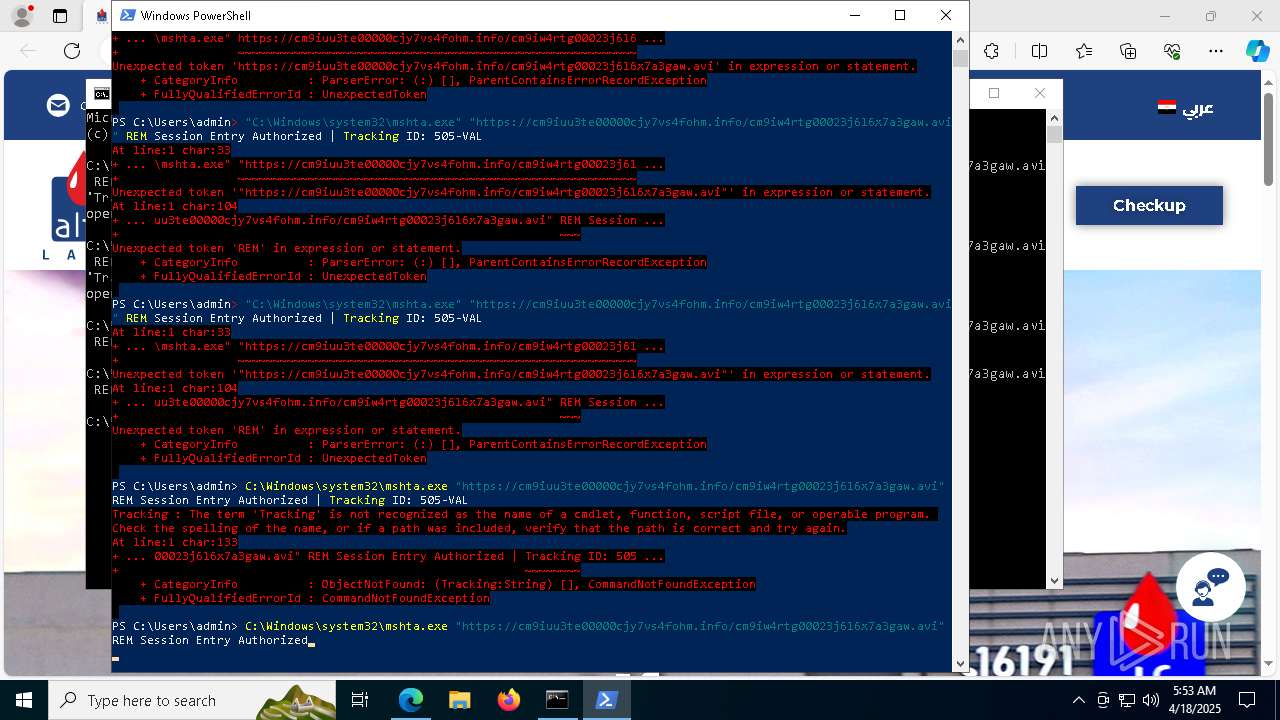Viewport: 1280px width, 720px height.
Task: Open the Windows Start menu
Action: click(24, 700)
